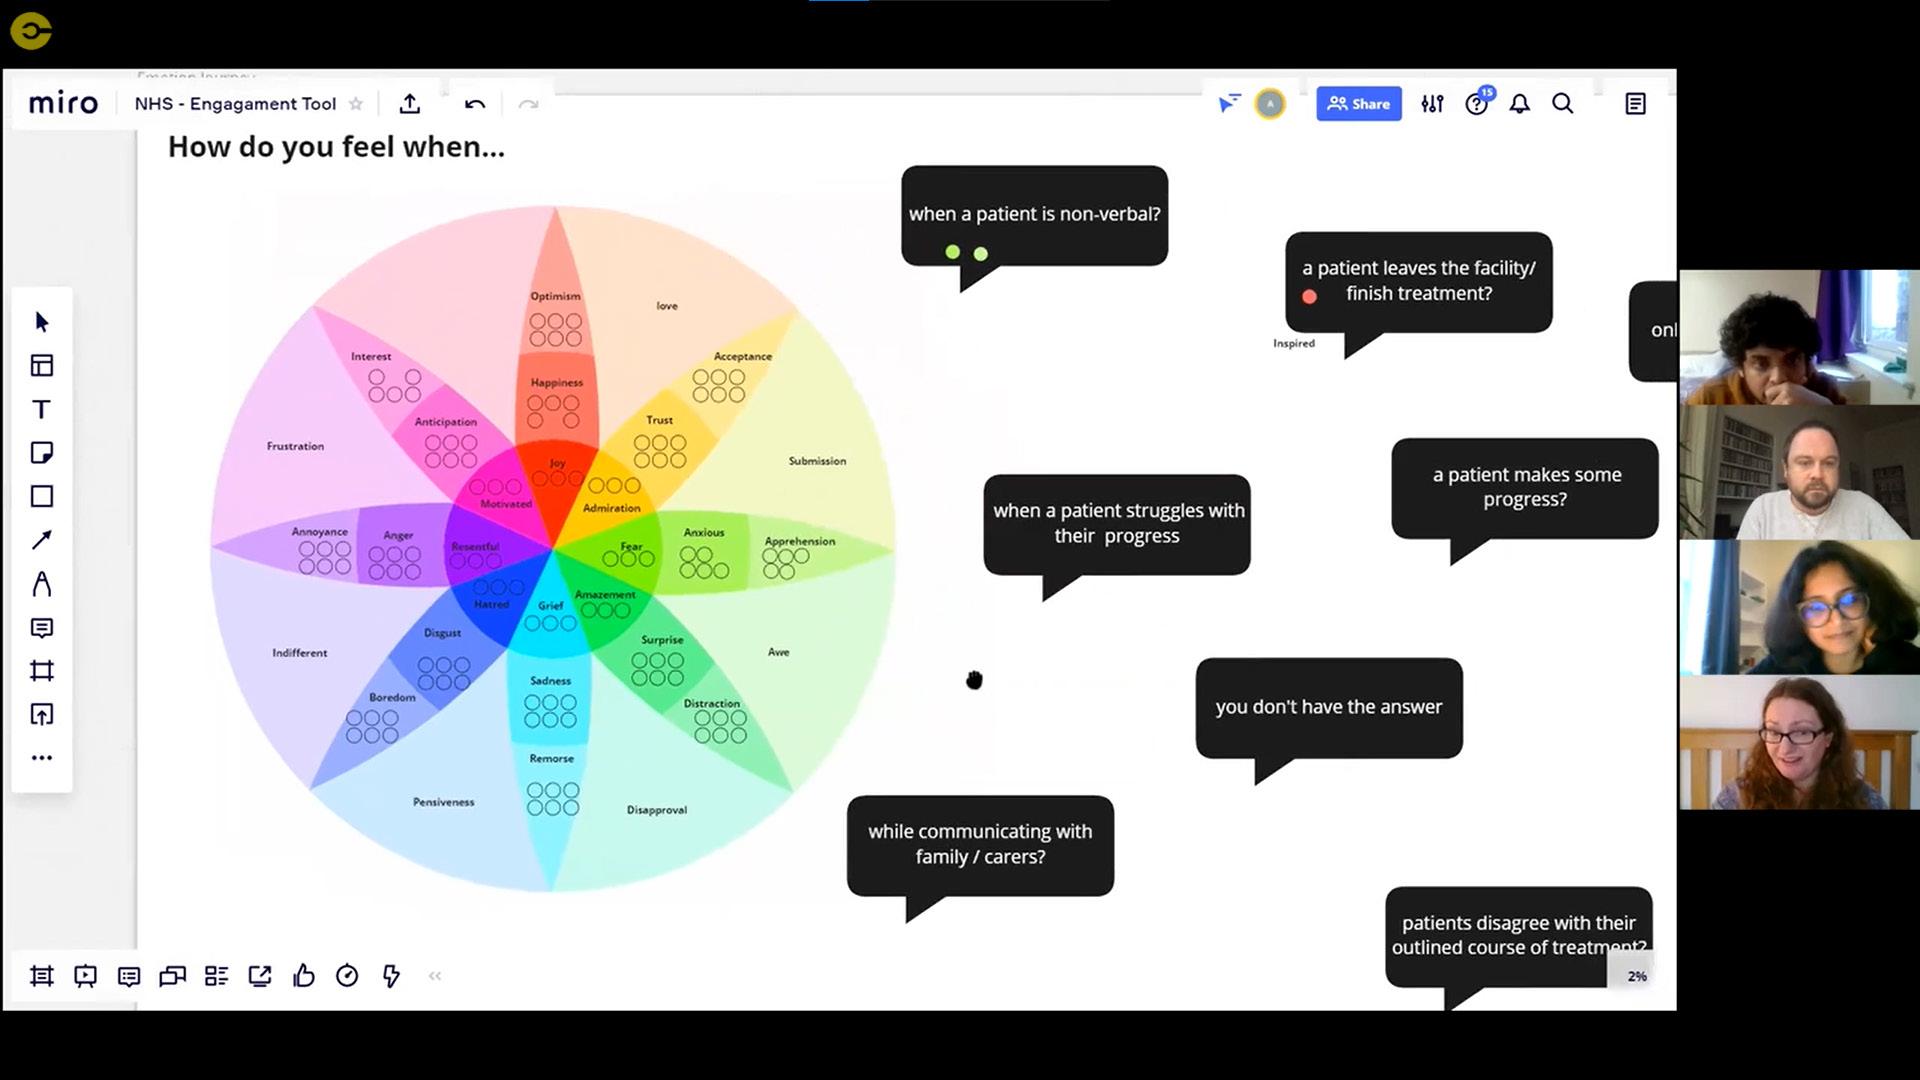Toggle collaborator cursors visibility icon
The height and width of the screenshot is (1080, 1920).
[1229, 103]
